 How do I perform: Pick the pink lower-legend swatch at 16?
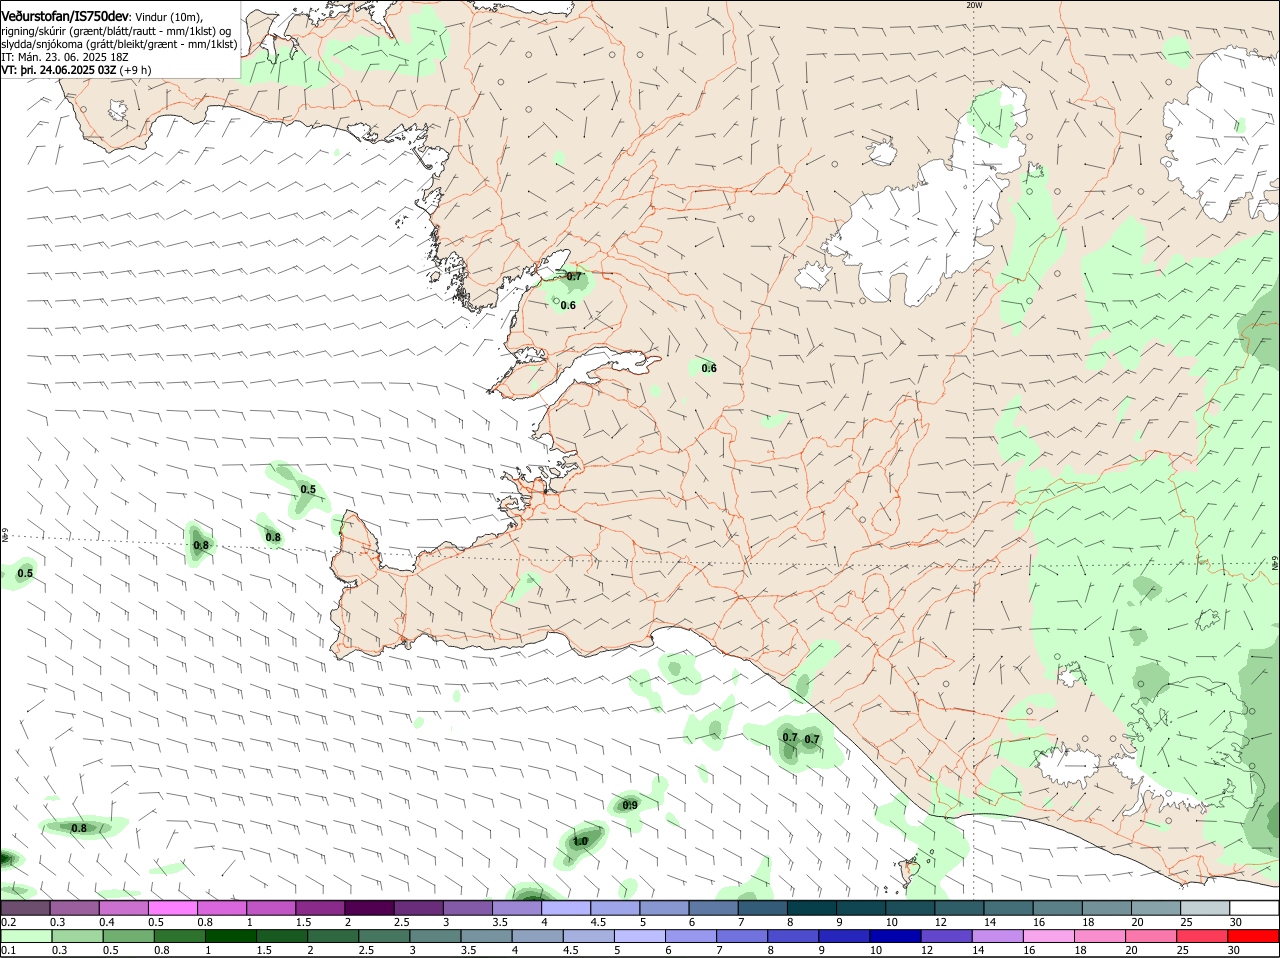tap(1049, 936)
